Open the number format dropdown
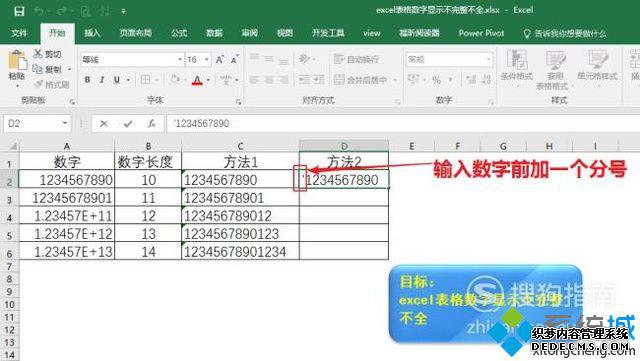 coord(489,60)
